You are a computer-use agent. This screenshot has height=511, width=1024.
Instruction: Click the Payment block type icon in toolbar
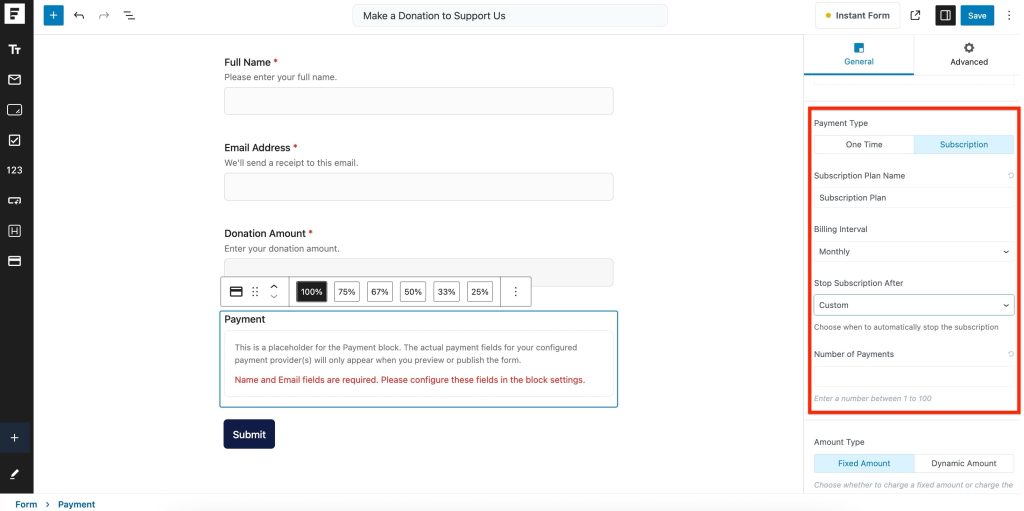point(236,292)
